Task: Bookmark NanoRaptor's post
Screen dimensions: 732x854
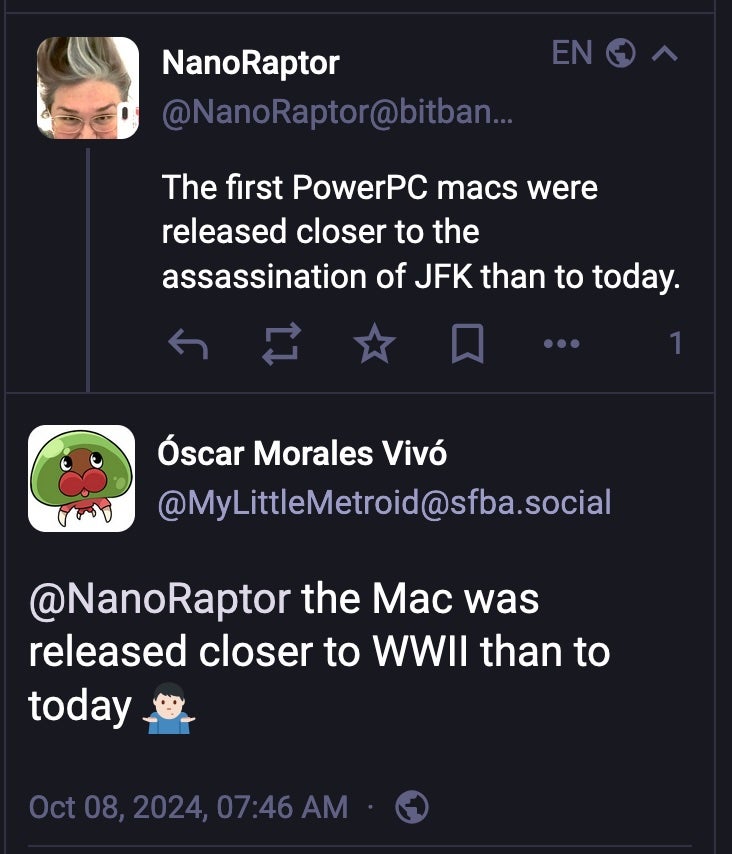Action: point(467,345)
